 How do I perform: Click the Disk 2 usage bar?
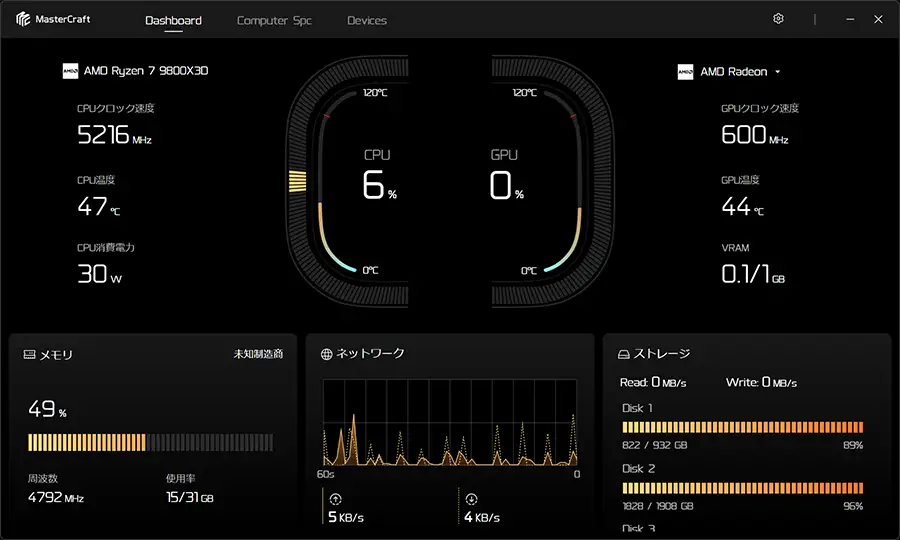coord(743,488)
